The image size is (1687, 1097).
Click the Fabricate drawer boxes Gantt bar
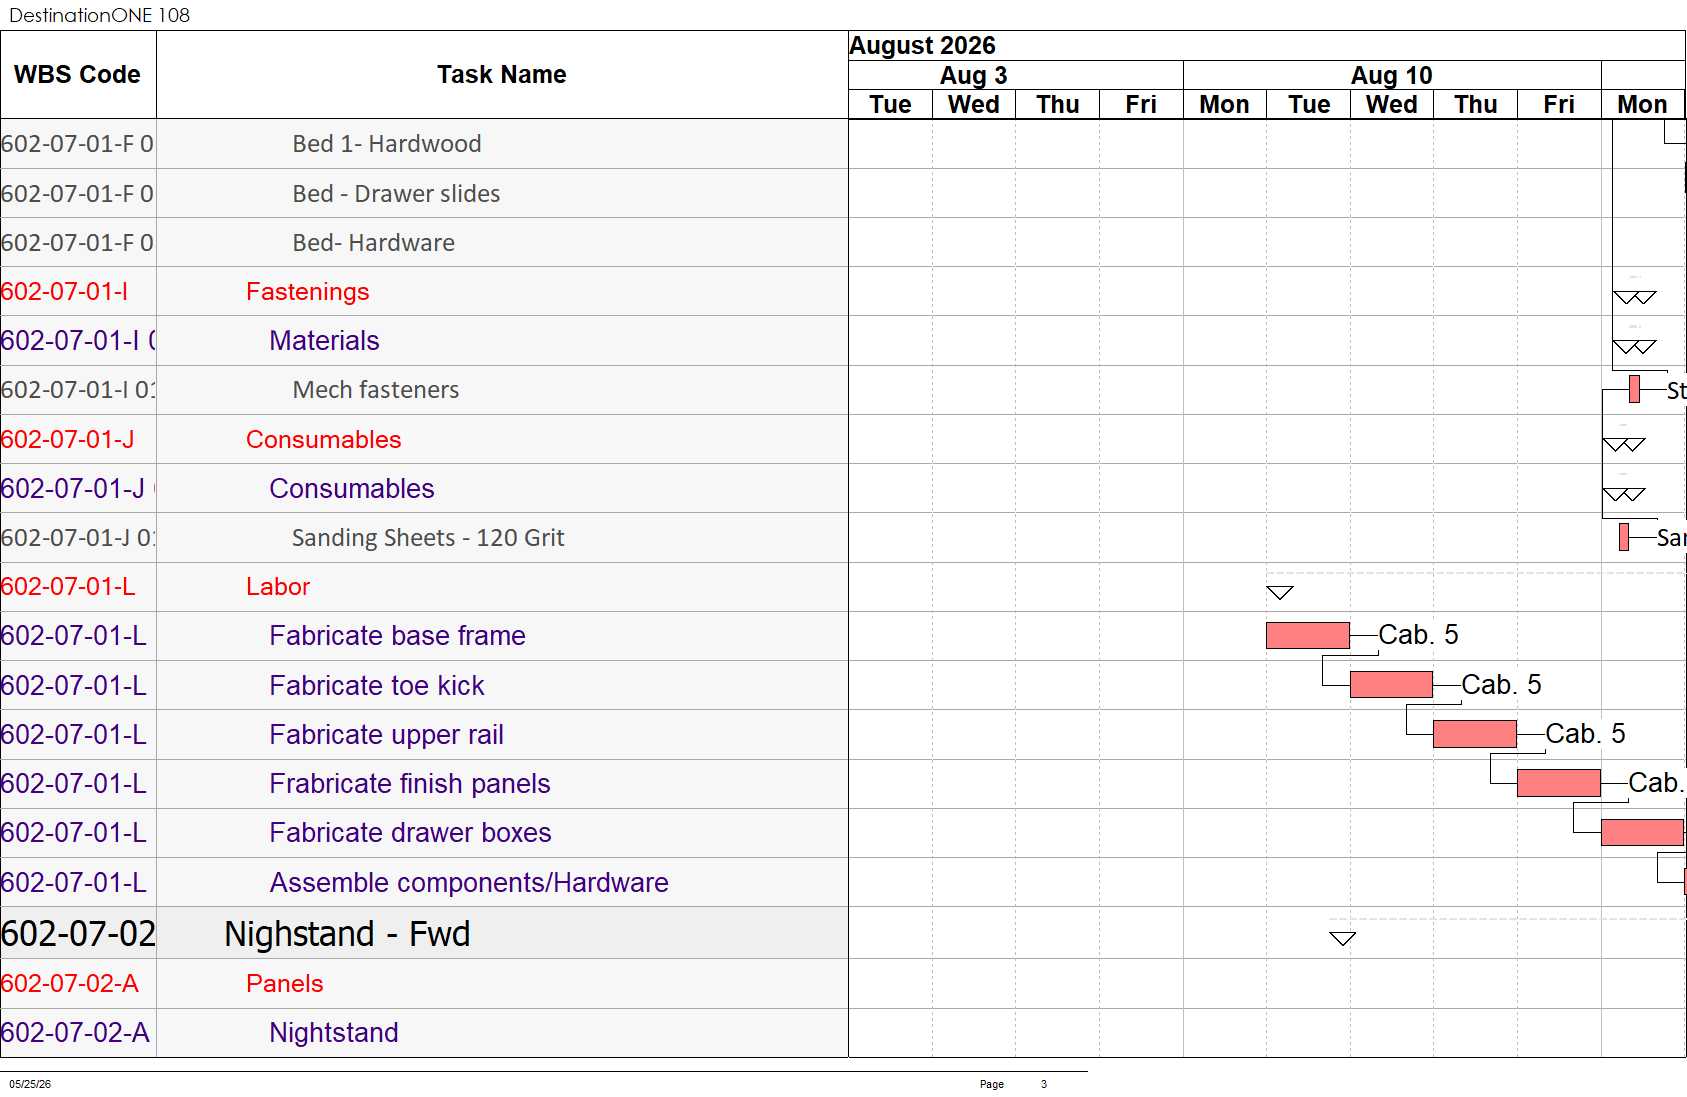(1642, 832)
